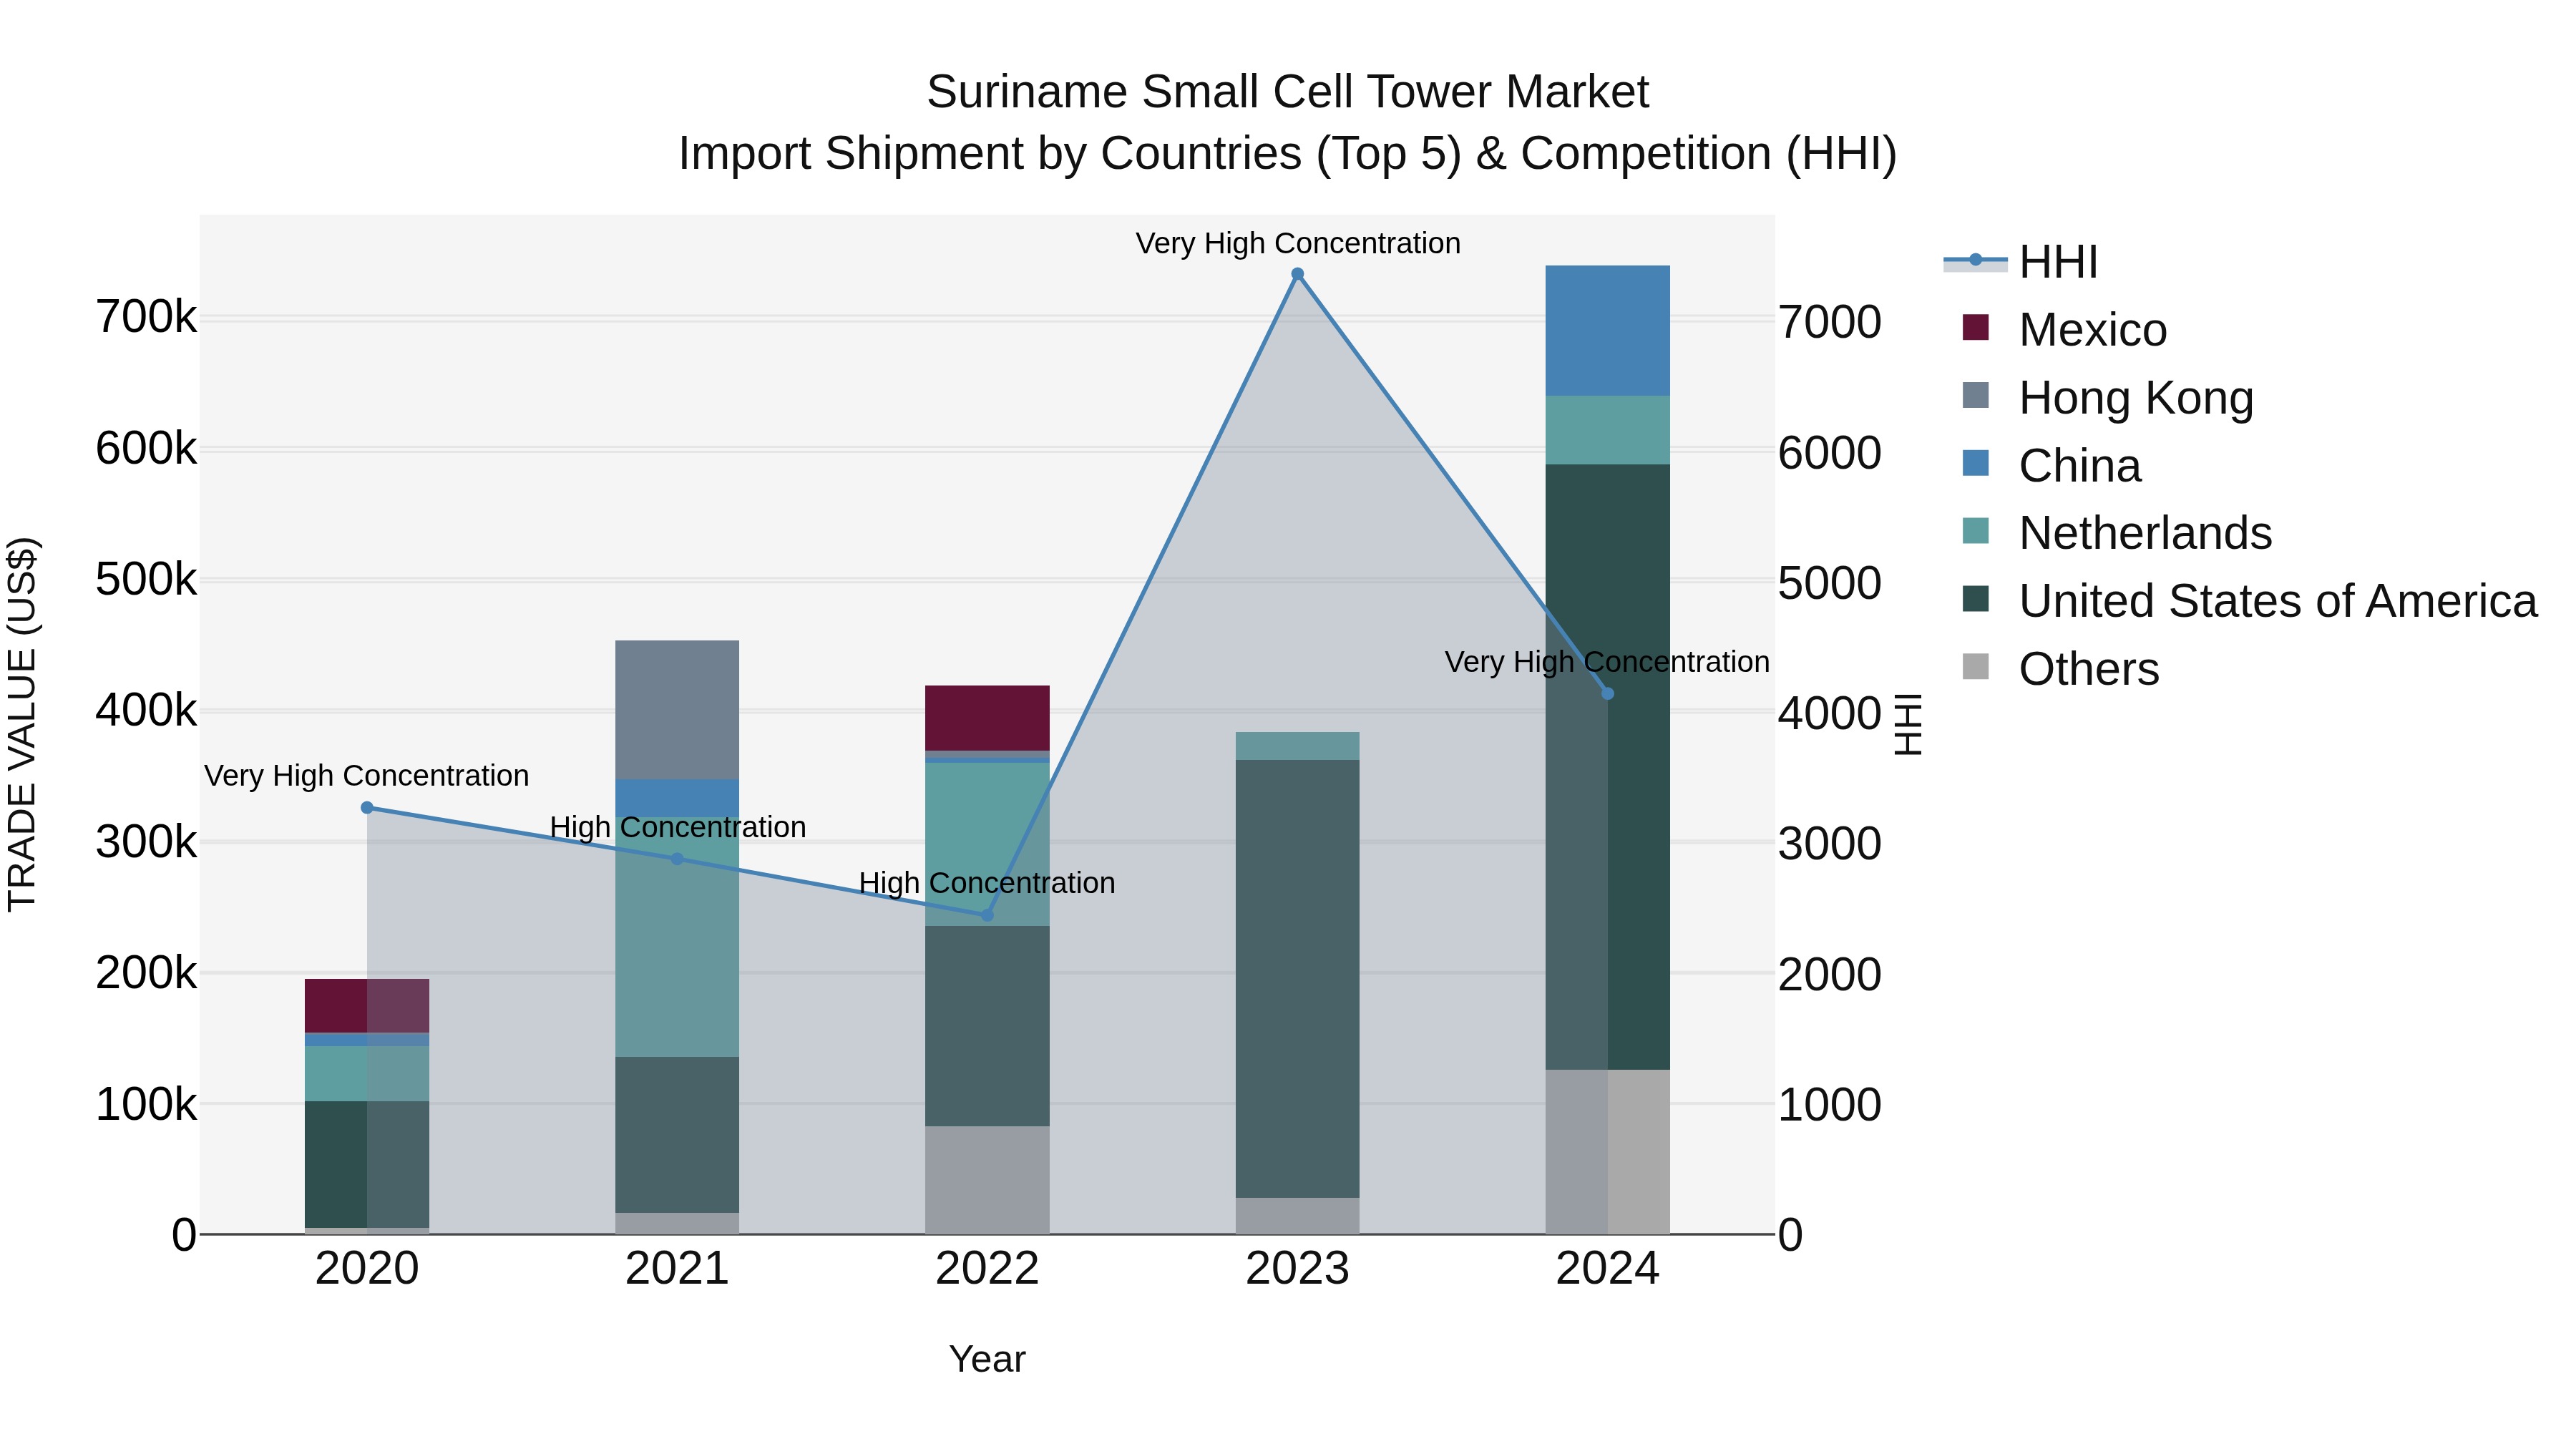The width and height of the screenshot is (2576, 1449).
Task: Click the China segment in 2024 bar
Action: pos(1607,331)
